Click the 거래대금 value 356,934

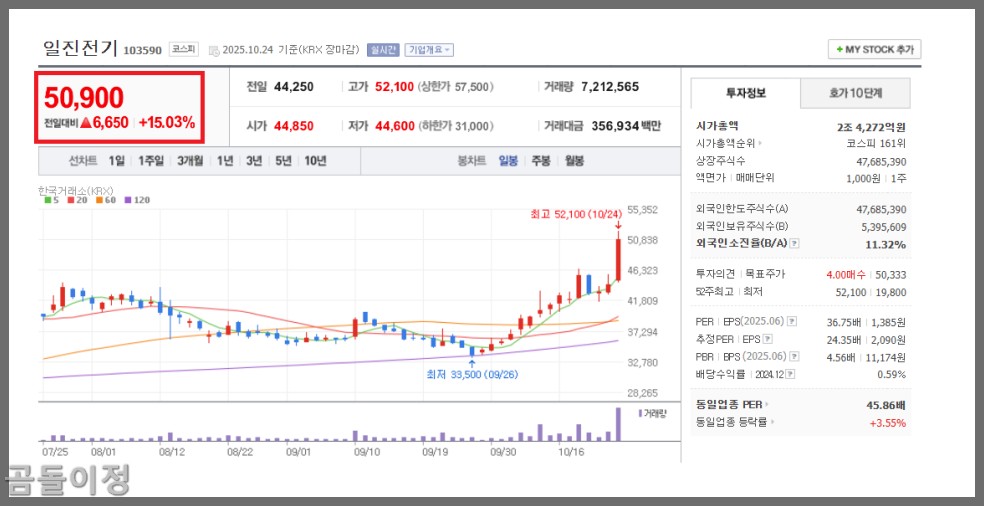(x=614, y=126)
